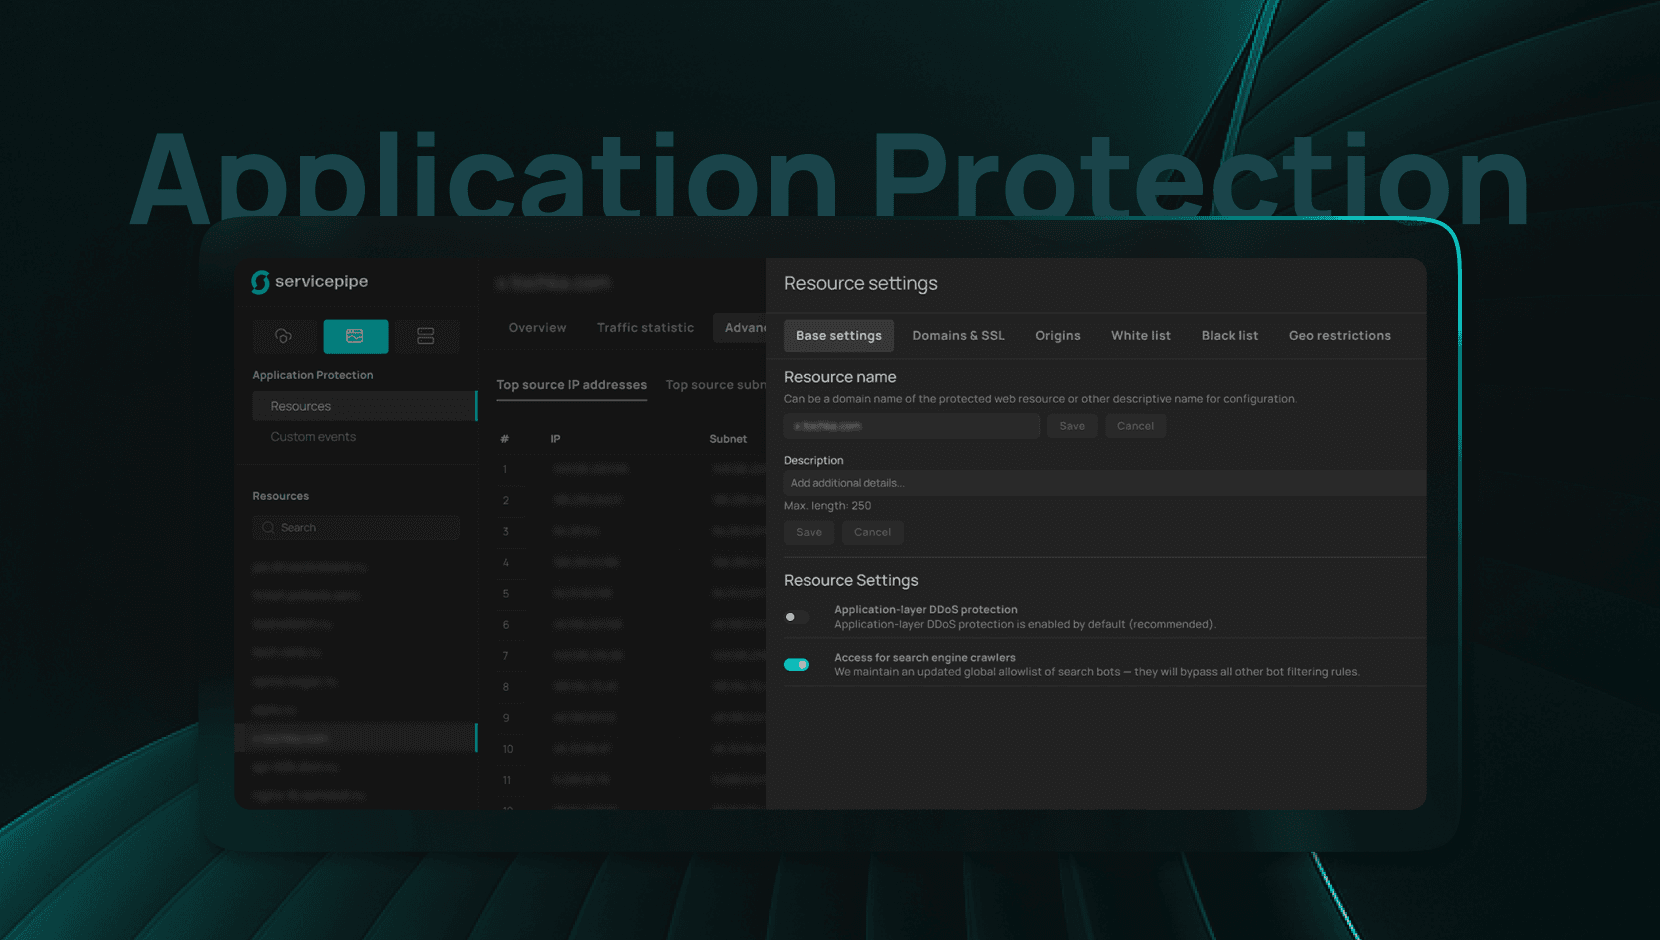Click the IP column header
This screenshot has width=1660, height=940.
tap(555, 439)
